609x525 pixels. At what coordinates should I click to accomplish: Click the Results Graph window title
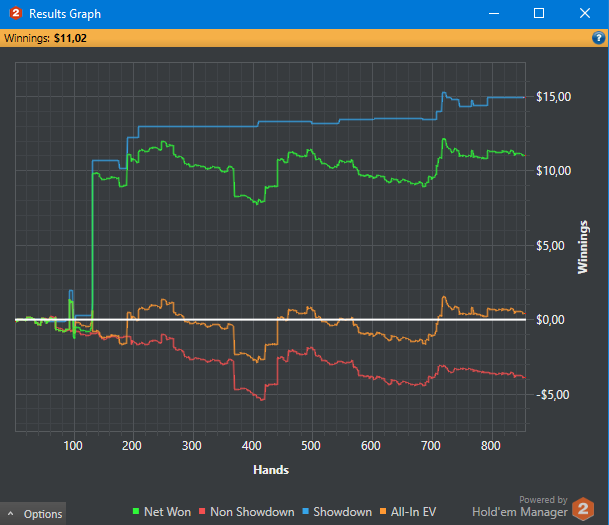pyautogui.click(x=65, y=14)
